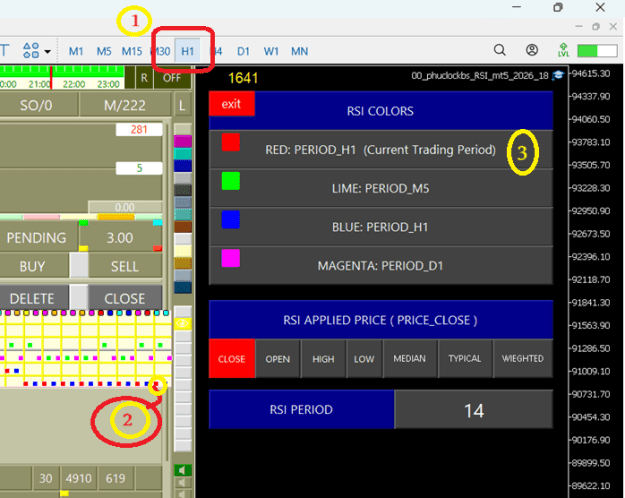Click the RSI period value field 14

(474, 410)
